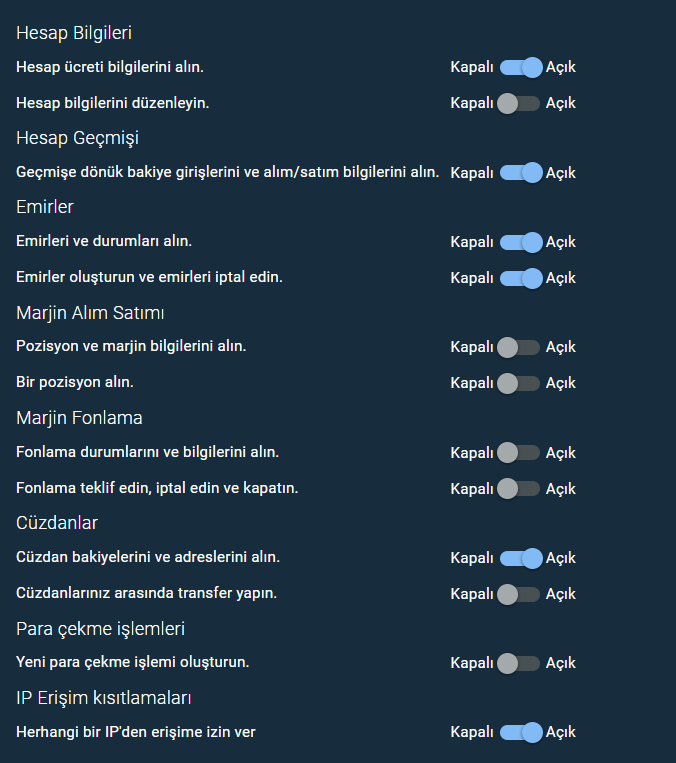Enable 'Fonlama durumlarını ve bilgilerini alın'
This screenshot has width=676, height=763.
click(x=520, y=453)
